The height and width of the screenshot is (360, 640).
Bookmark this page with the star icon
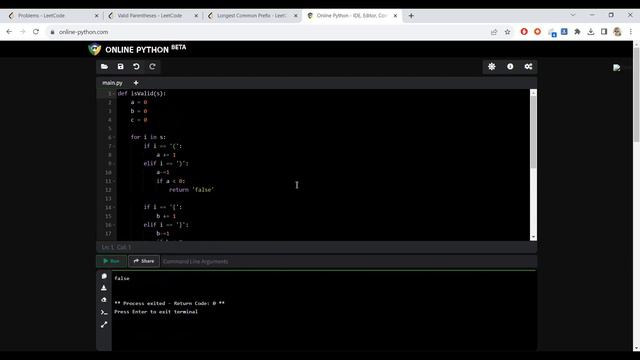(507, 31)
